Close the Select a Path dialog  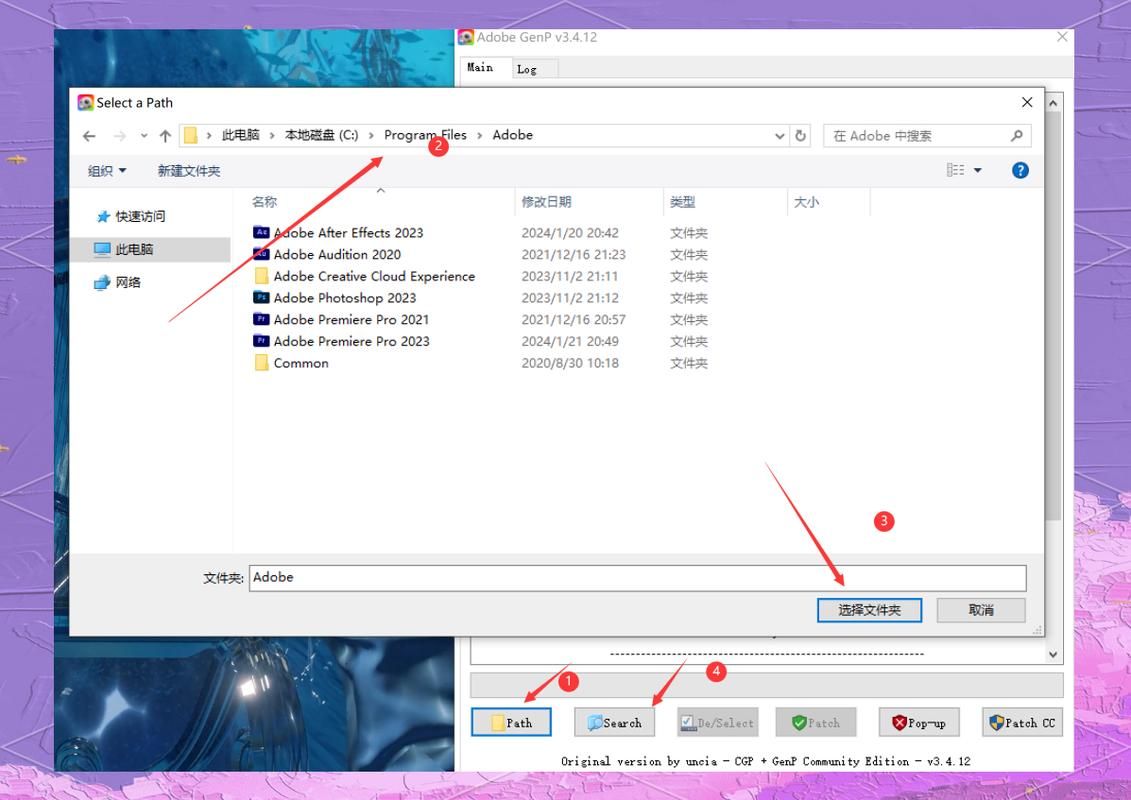coord(1027,102)
